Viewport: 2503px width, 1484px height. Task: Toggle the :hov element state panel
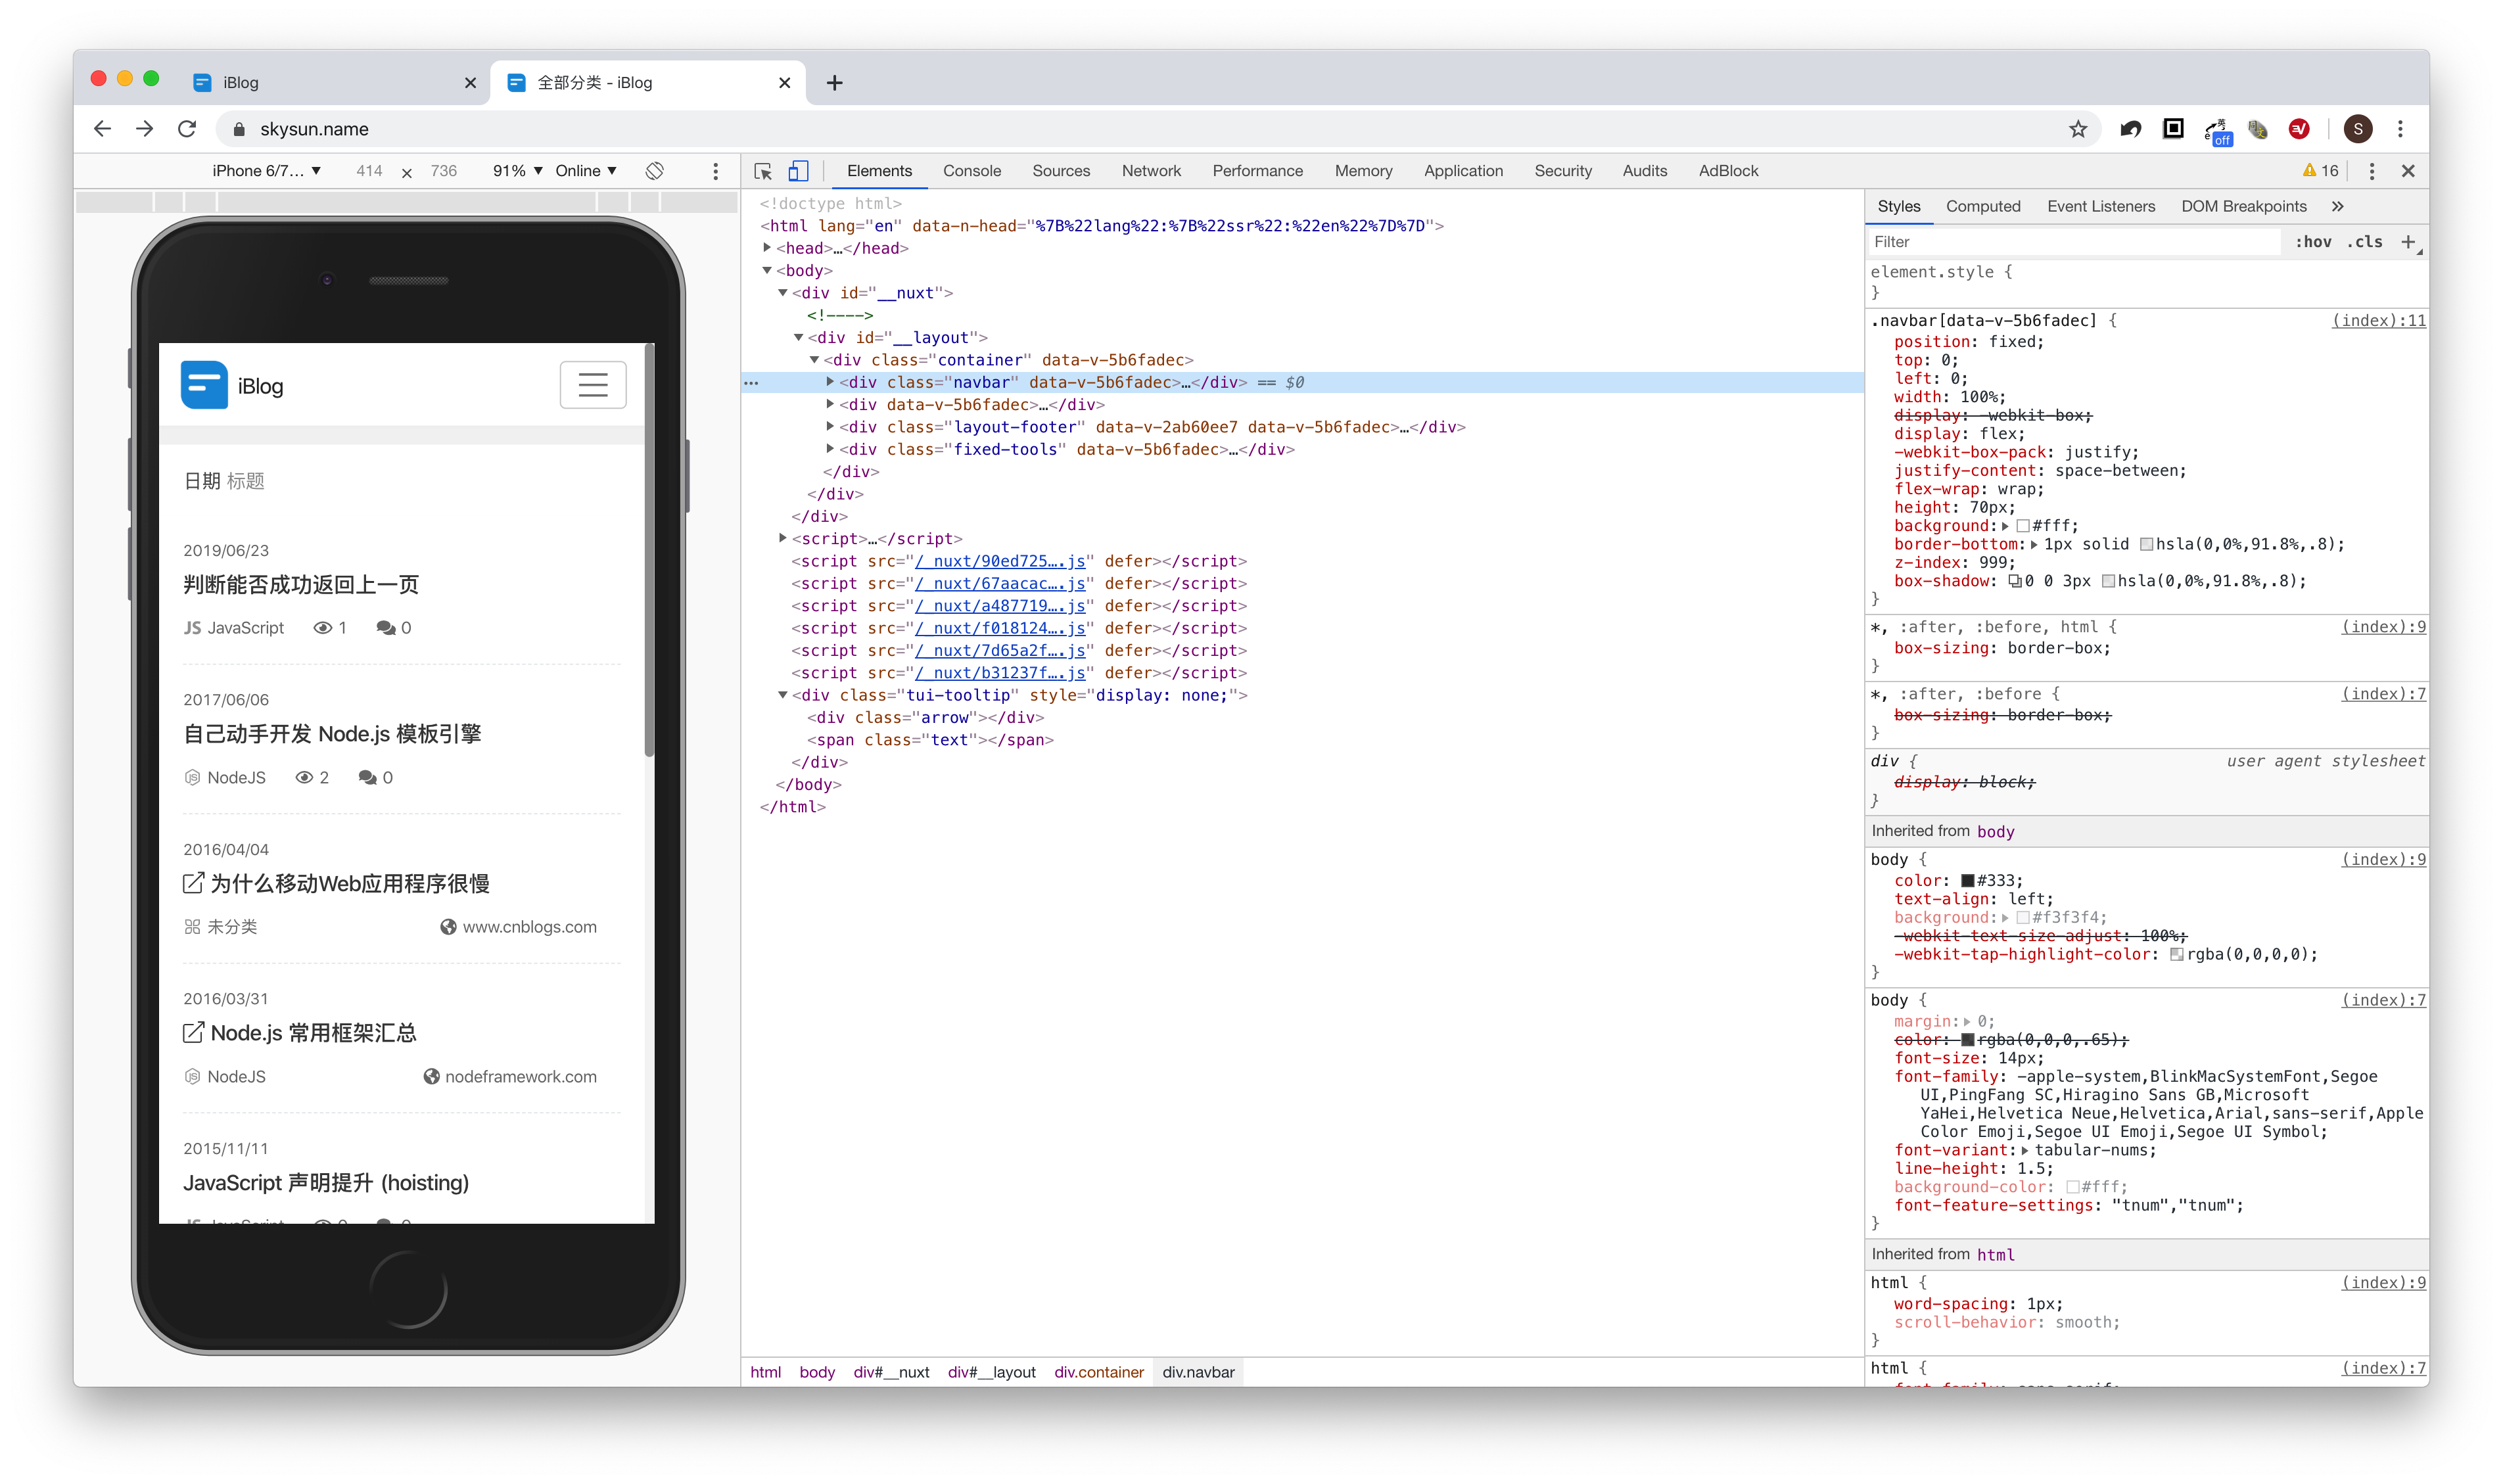pos(2313,242)
